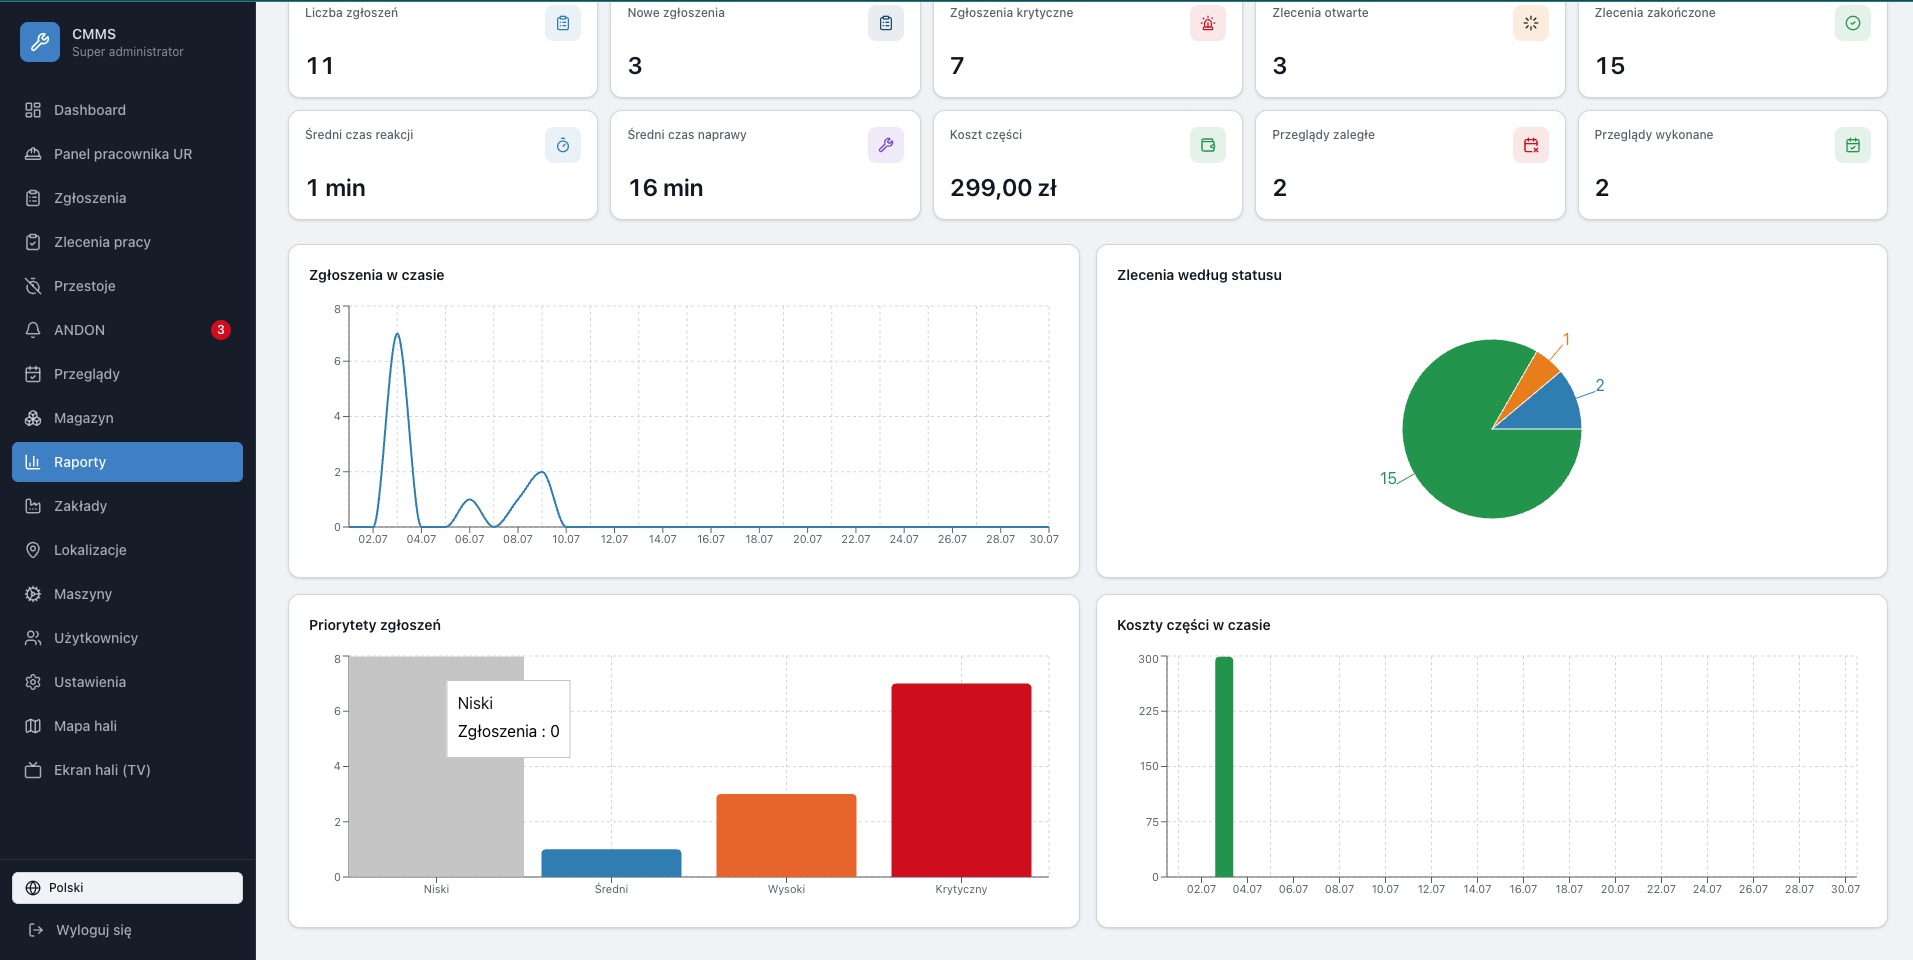Click the Zlecenia otwarte loader icon
This screenshot has width=1913, height=960.
[x=1531, y=23]
